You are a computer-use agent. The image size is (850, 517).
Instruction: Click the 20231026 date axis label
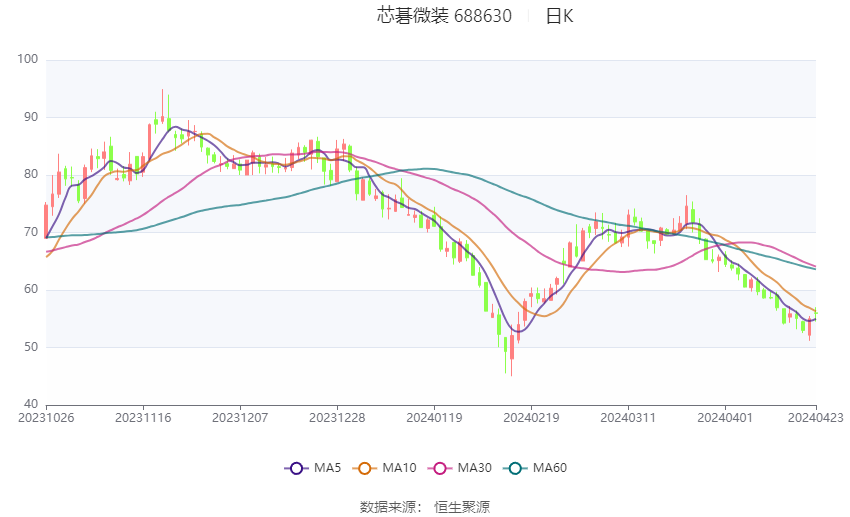(46, 417)
